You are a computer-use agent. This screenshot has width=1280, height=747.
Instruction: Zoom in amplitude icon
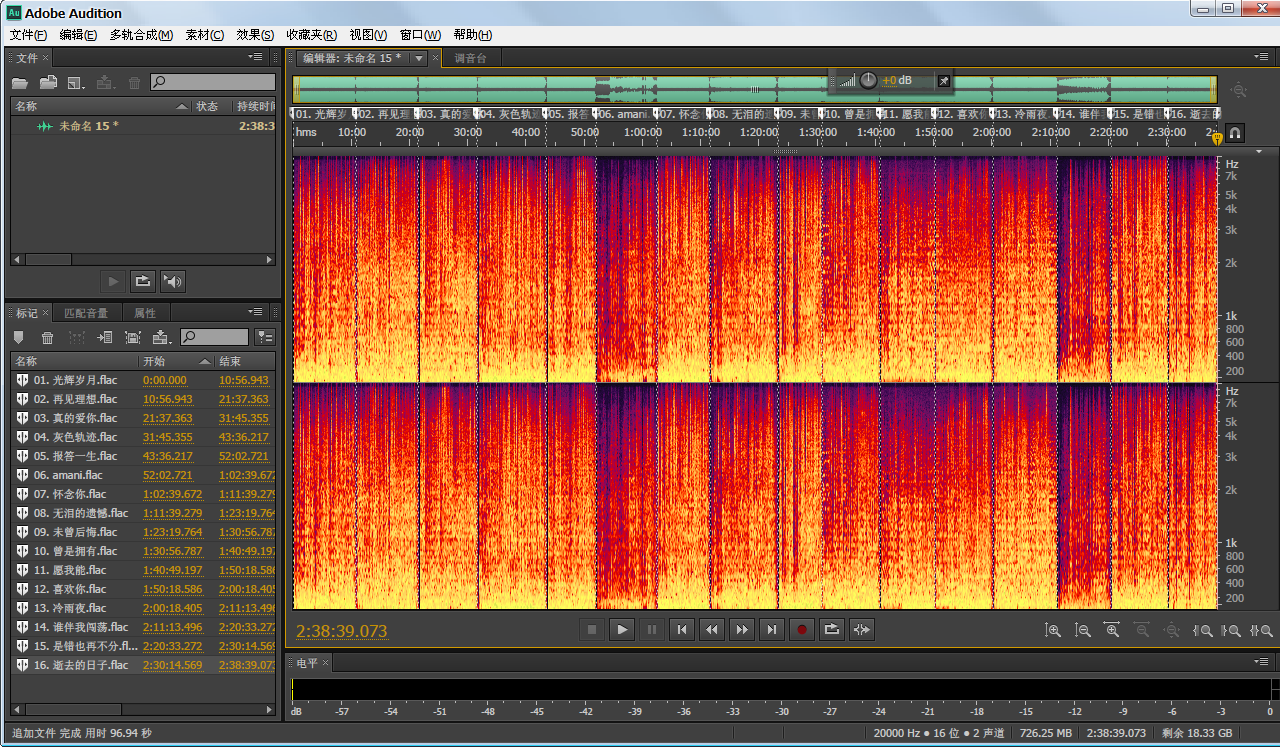pos(1052,631)
